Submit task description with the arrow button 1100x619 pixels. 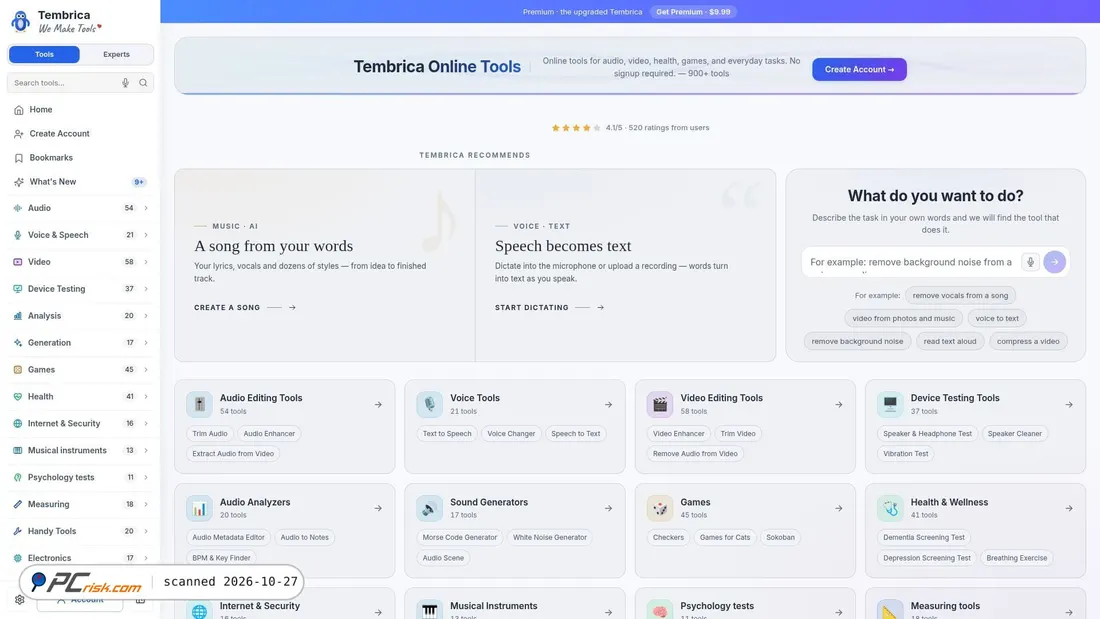click(x=1054, y=262)
